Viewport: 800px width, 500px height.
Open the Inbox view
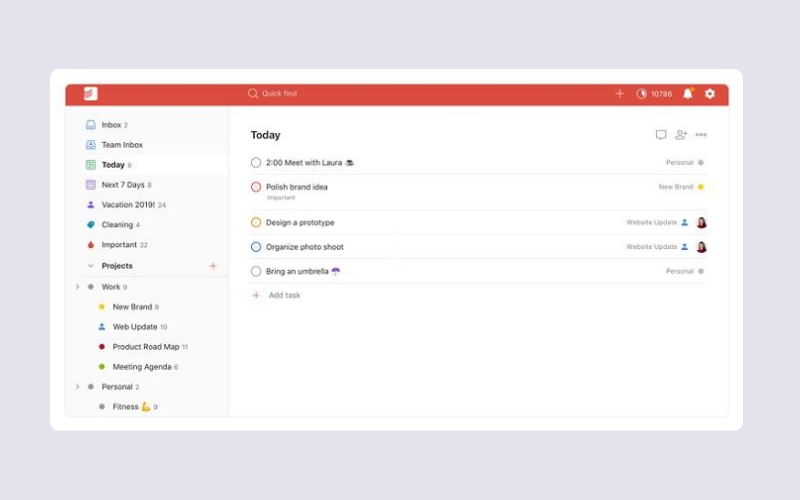point(111,125)
